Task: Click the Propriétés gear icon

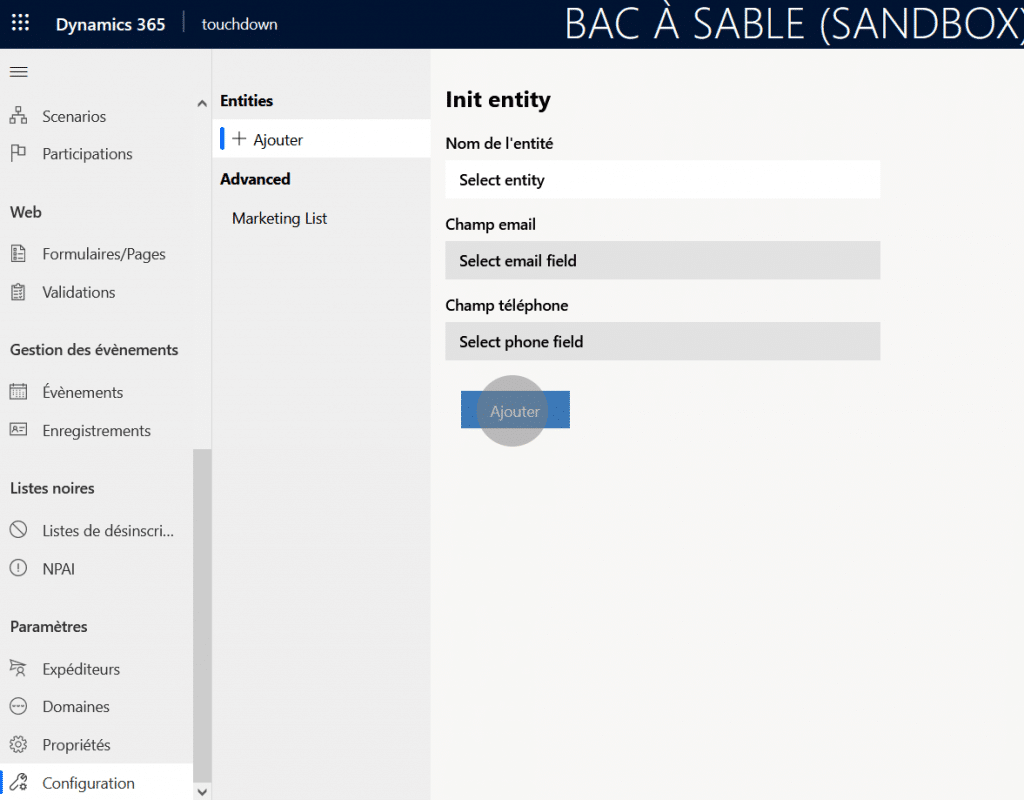Action: tap(18, 745)
